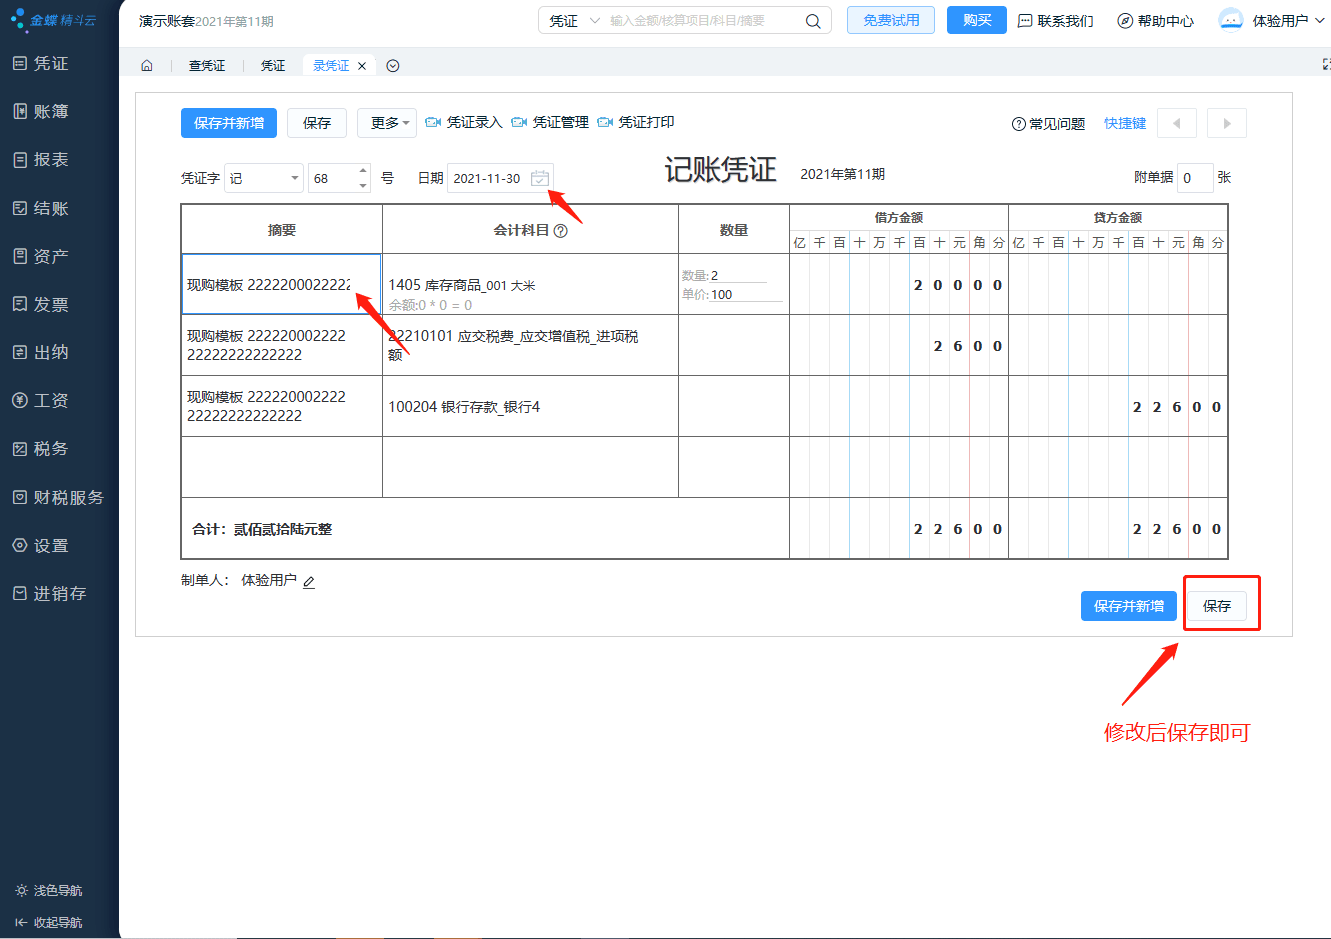Click the 购买 button

click(977, 20)
